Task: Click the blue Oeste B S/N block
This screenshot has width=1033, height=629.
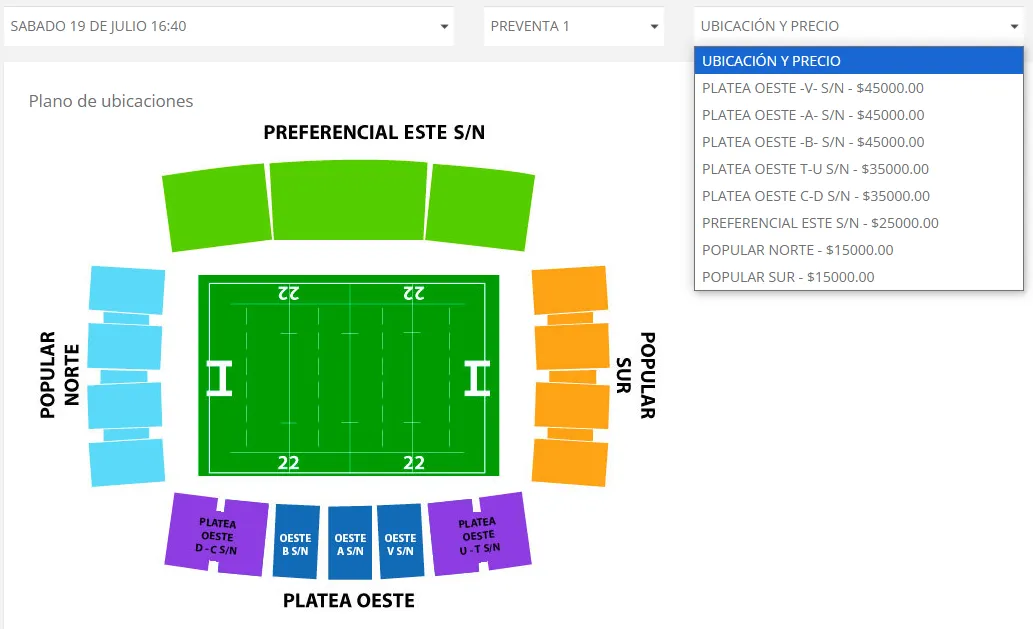Action: click(x=296, y=543)
